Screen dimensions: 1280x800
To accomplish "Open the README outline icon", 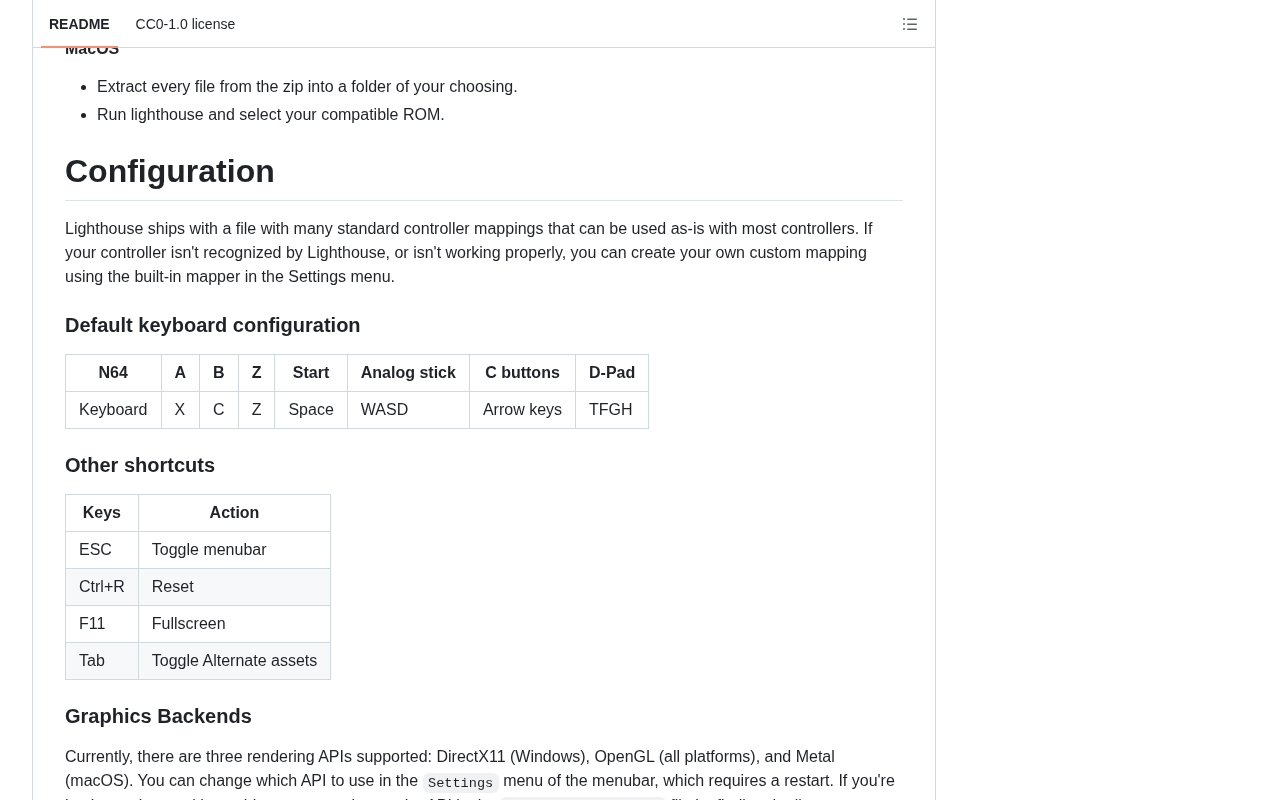I will [910, 24].
